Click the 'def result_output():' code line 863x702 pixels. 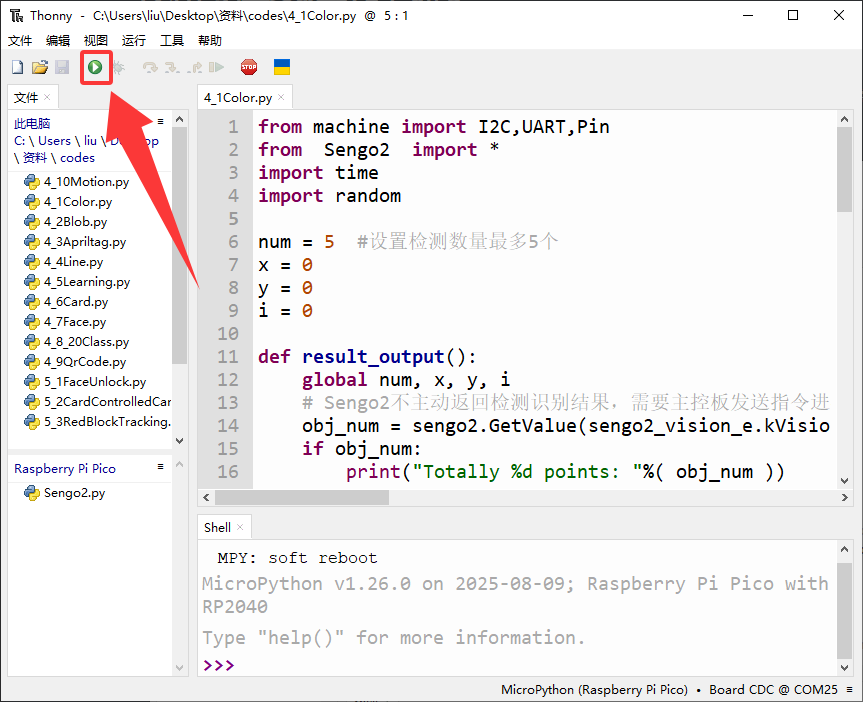tap(367, 357)
